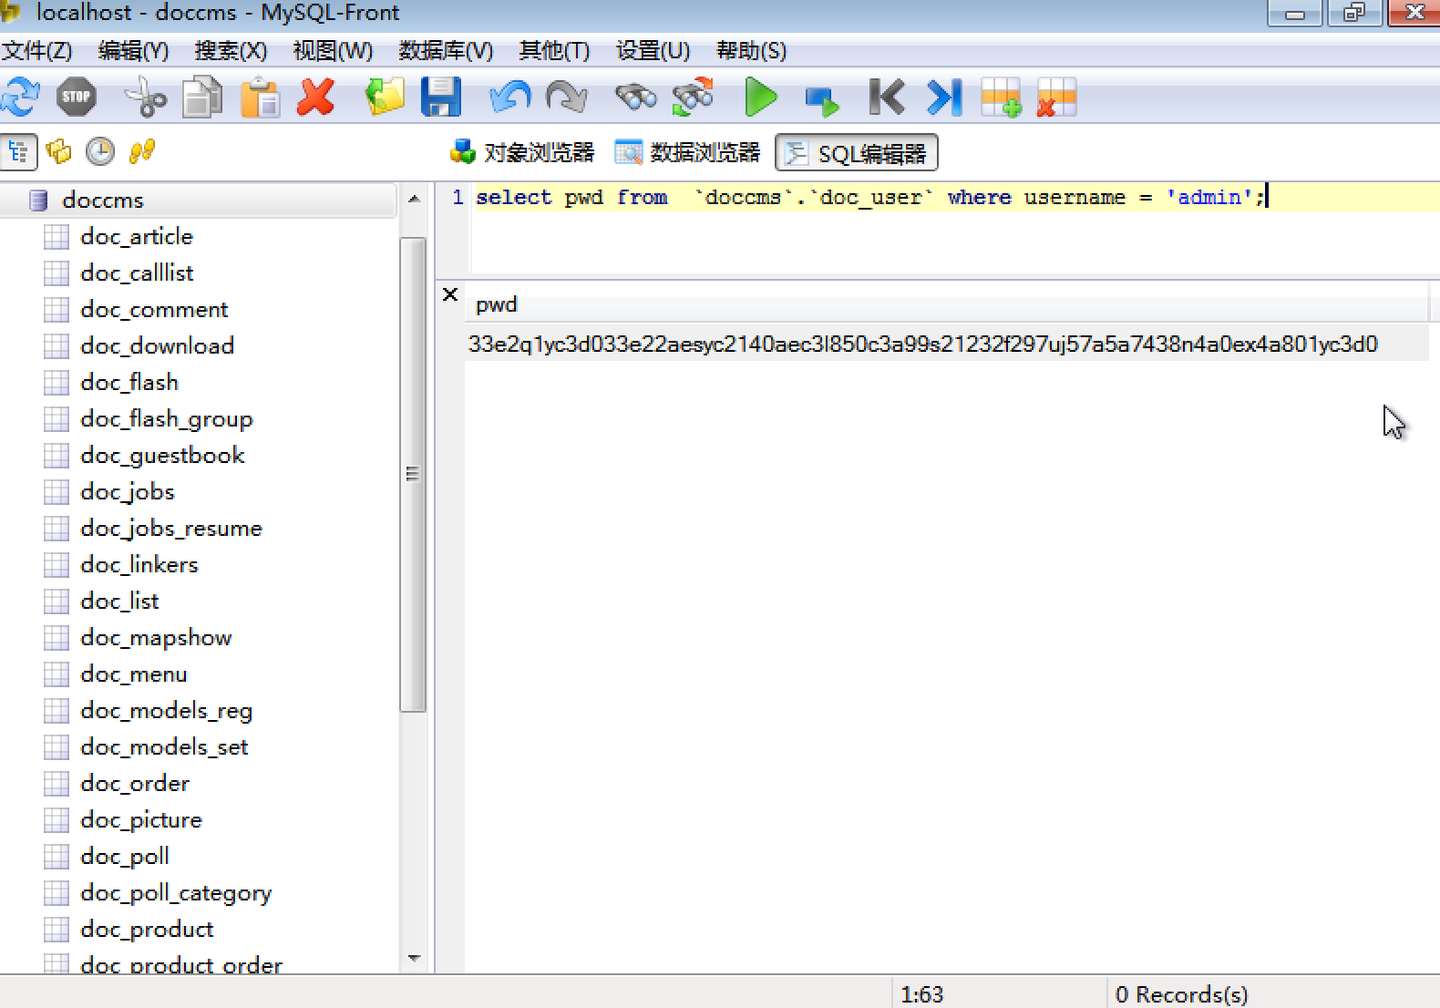Click the tree scrollbar up arrow
Image resolution: width=1440 pixels, height=1008 pixels.
414,199
